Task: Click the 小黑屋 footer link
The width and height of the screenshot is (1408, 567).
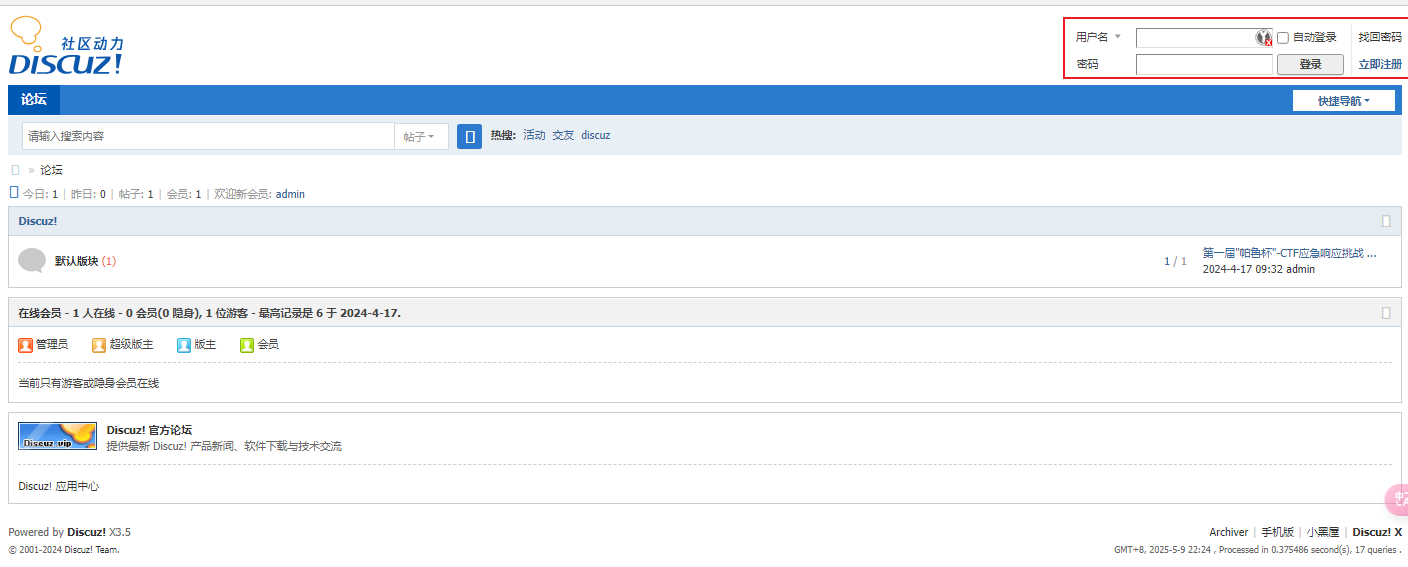Action: (x=1323, y=532)
